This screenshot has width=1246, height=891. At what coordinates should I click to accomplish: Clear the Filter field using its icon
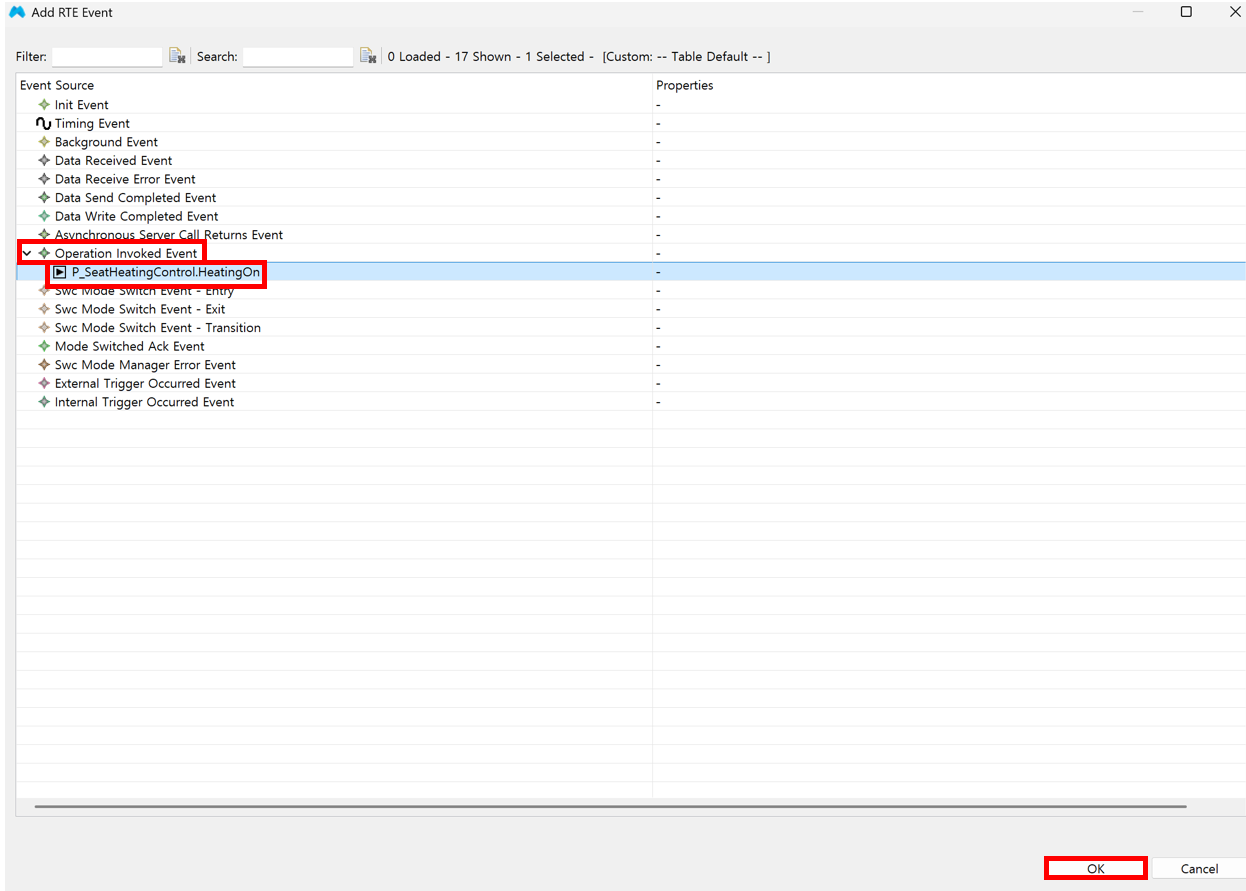177,57
